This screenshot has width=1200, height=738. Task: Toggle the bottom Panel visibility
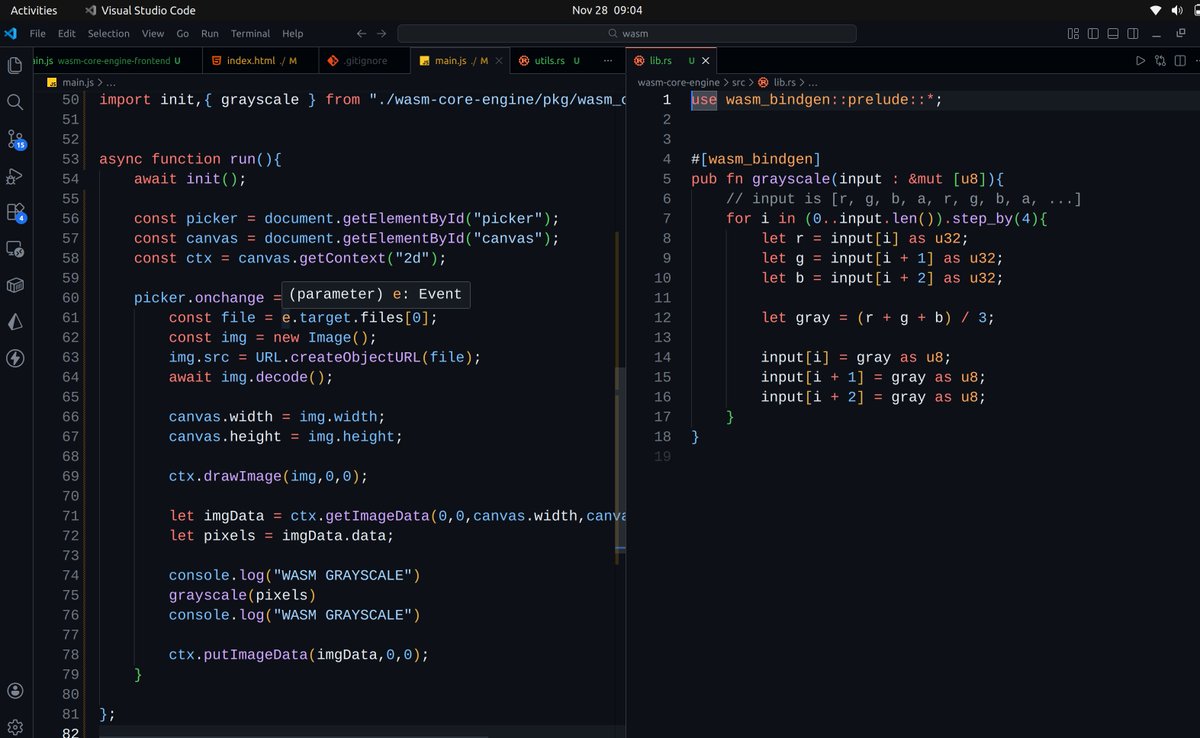point(1113,33)
